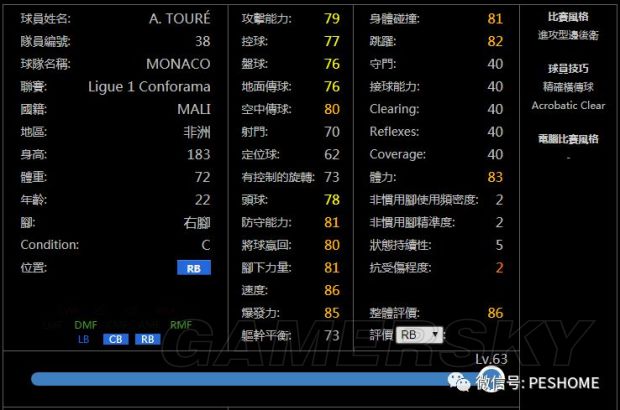Screen dimensions: 620x410
Task: Click the 攻擊能力 value 79
Action: (x=332, y=19)
